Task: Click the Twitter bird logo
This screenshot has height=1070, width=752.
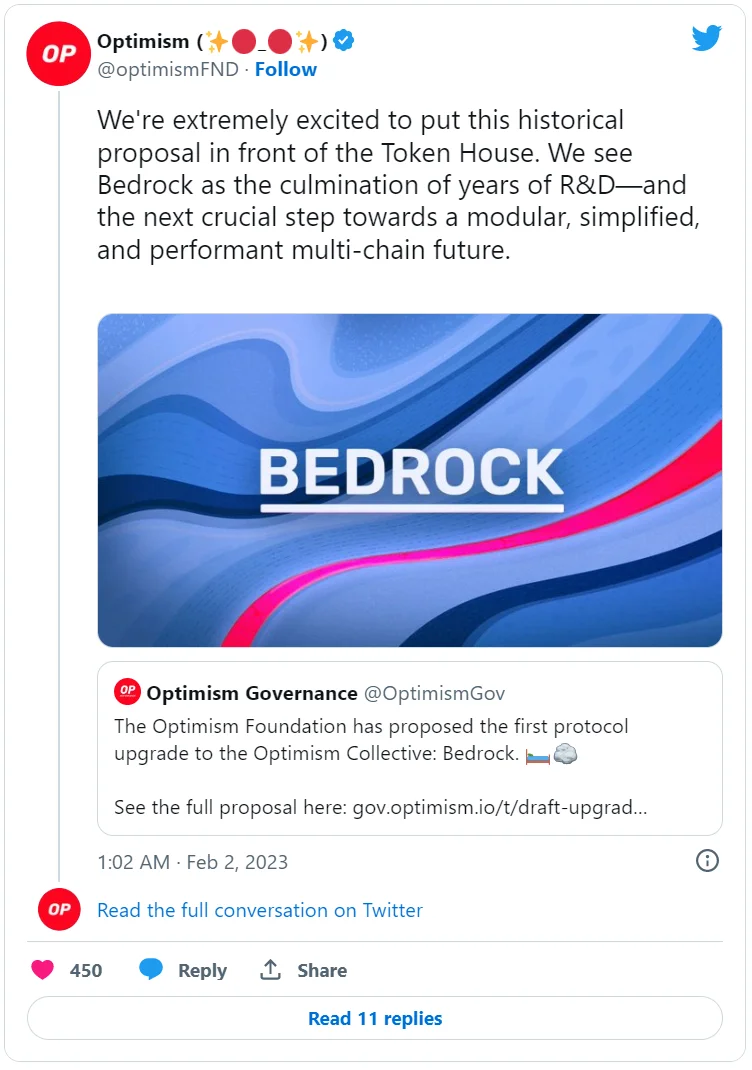Action: pos(706,39)
